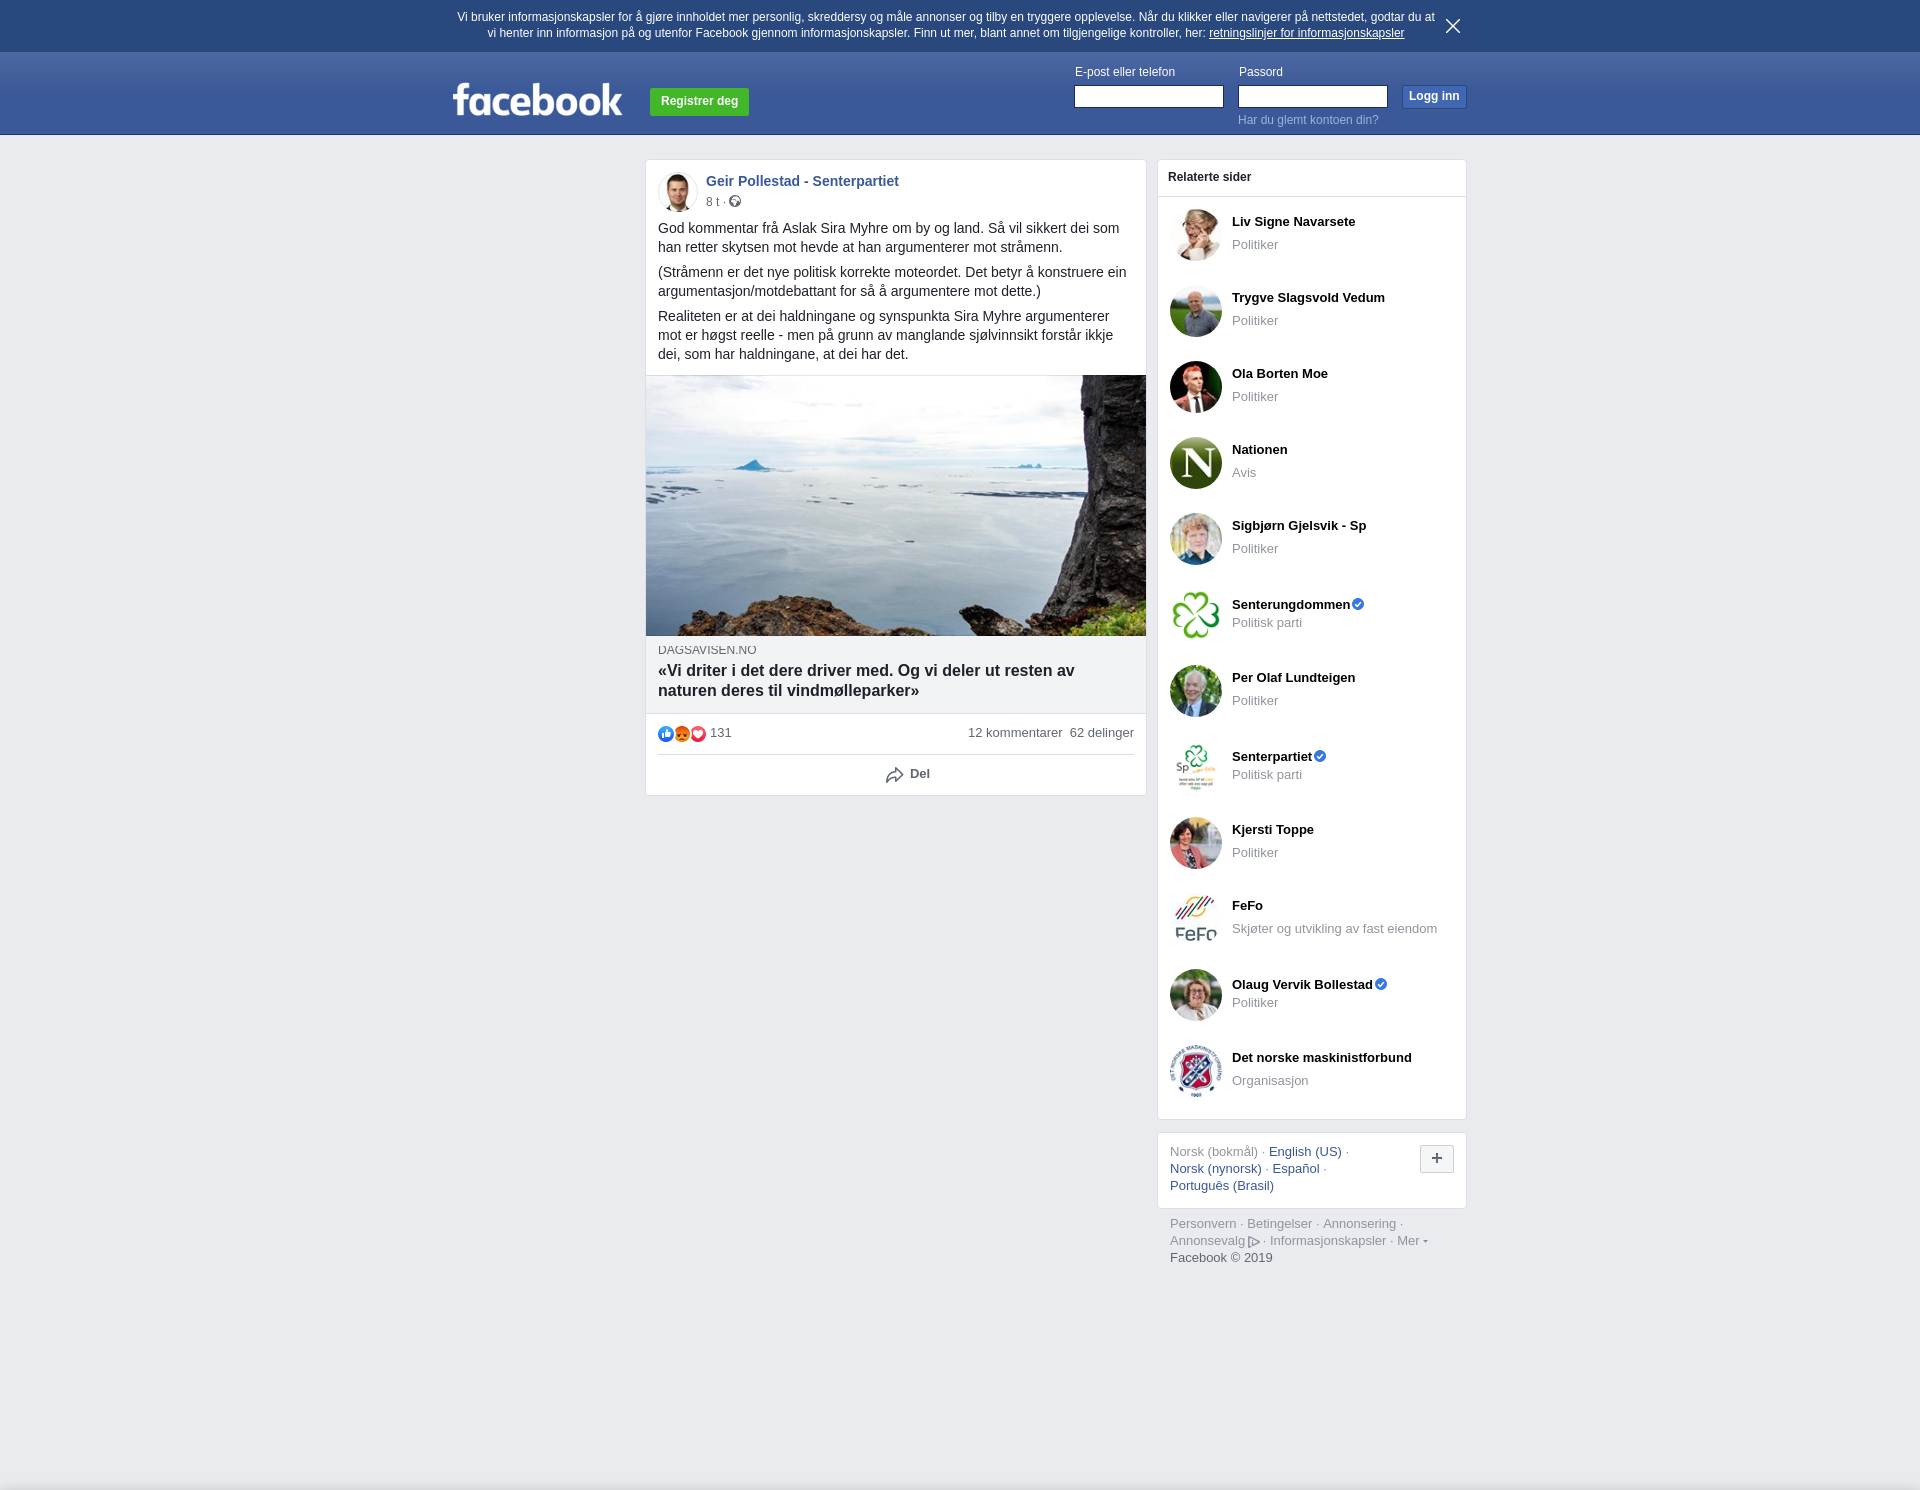Click the public globe privacy icon
Viewport: 1920px width, 1490px height.
click(735, 202)
